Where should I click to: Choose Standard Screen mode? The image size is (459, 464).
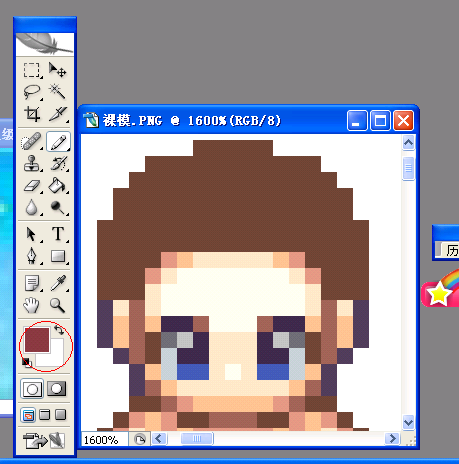(28, 415)
